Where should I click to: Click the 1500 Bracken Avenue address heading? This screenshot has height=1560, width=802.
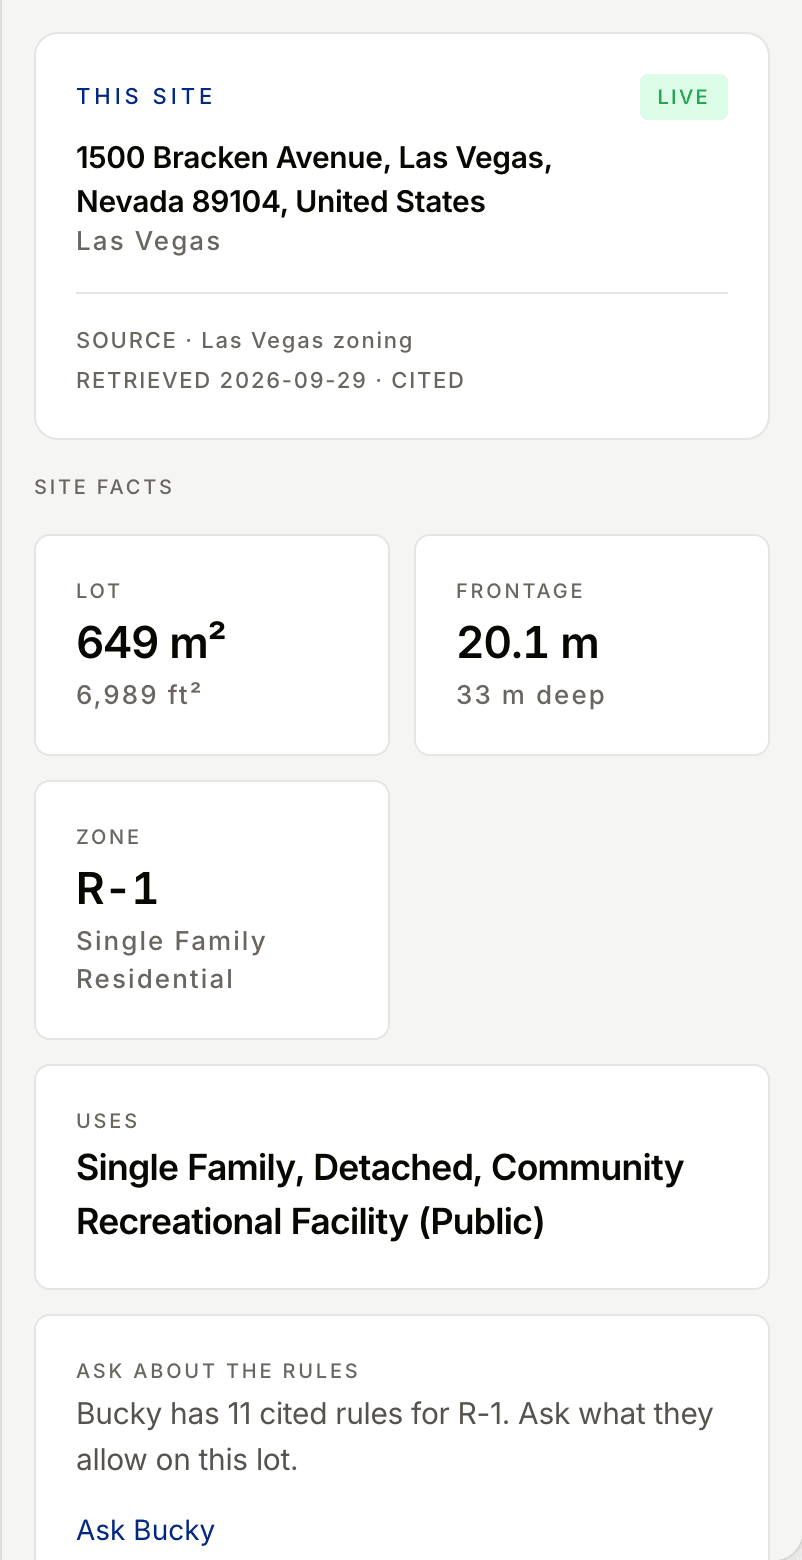point(314,179)
